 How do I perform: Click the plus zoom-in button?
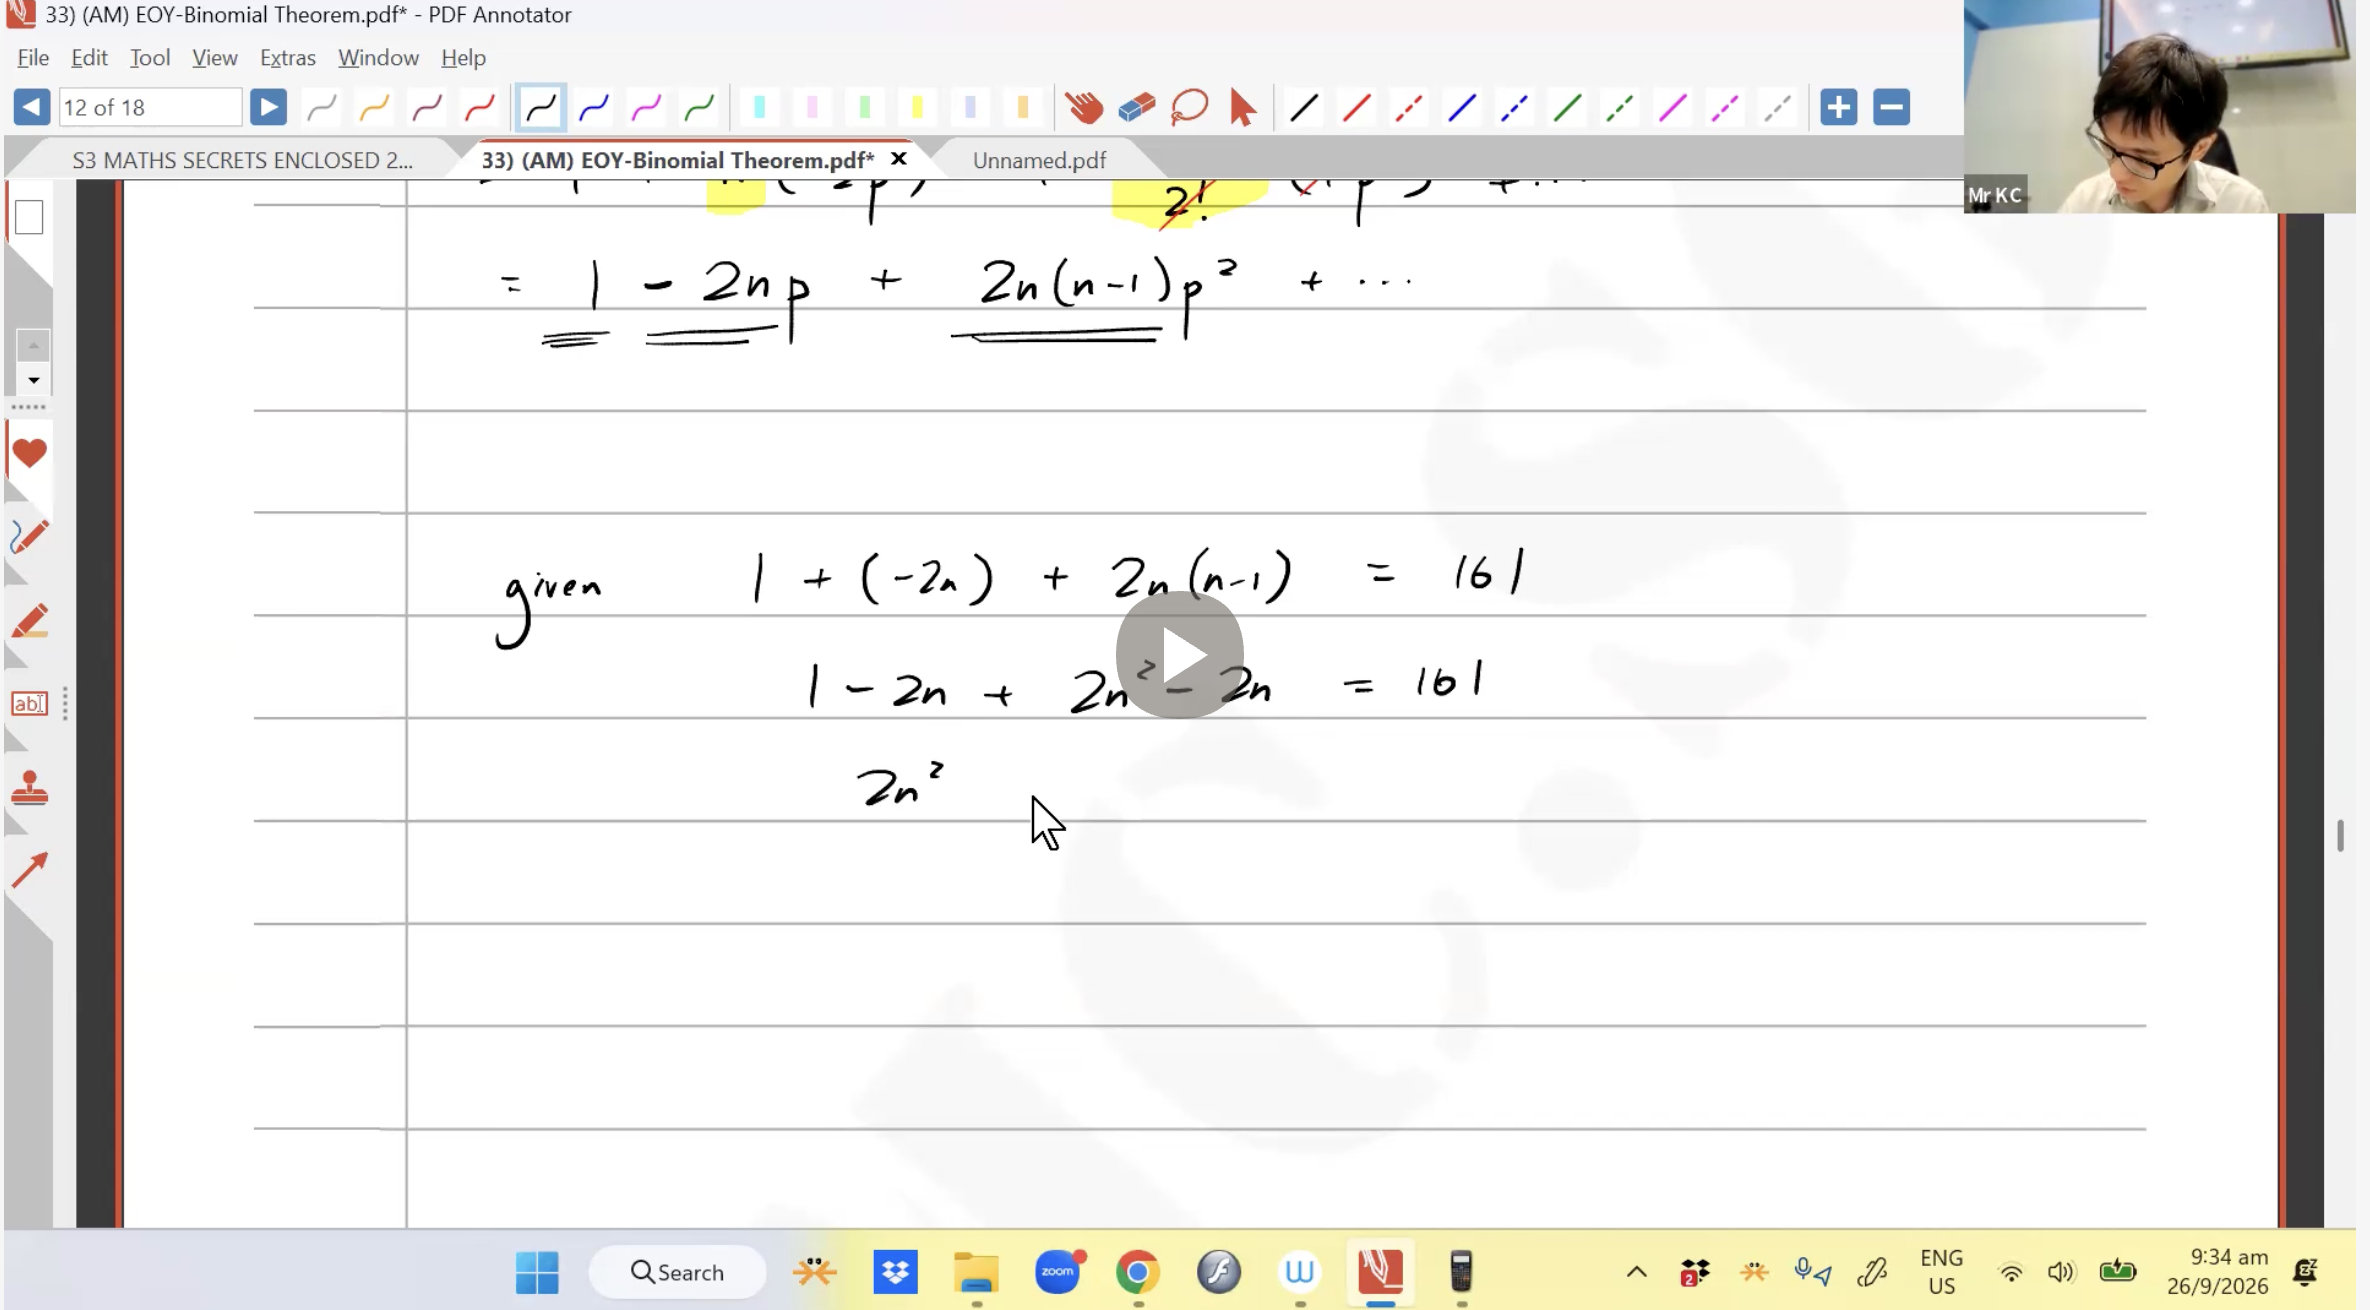[x=1838, y=107]
